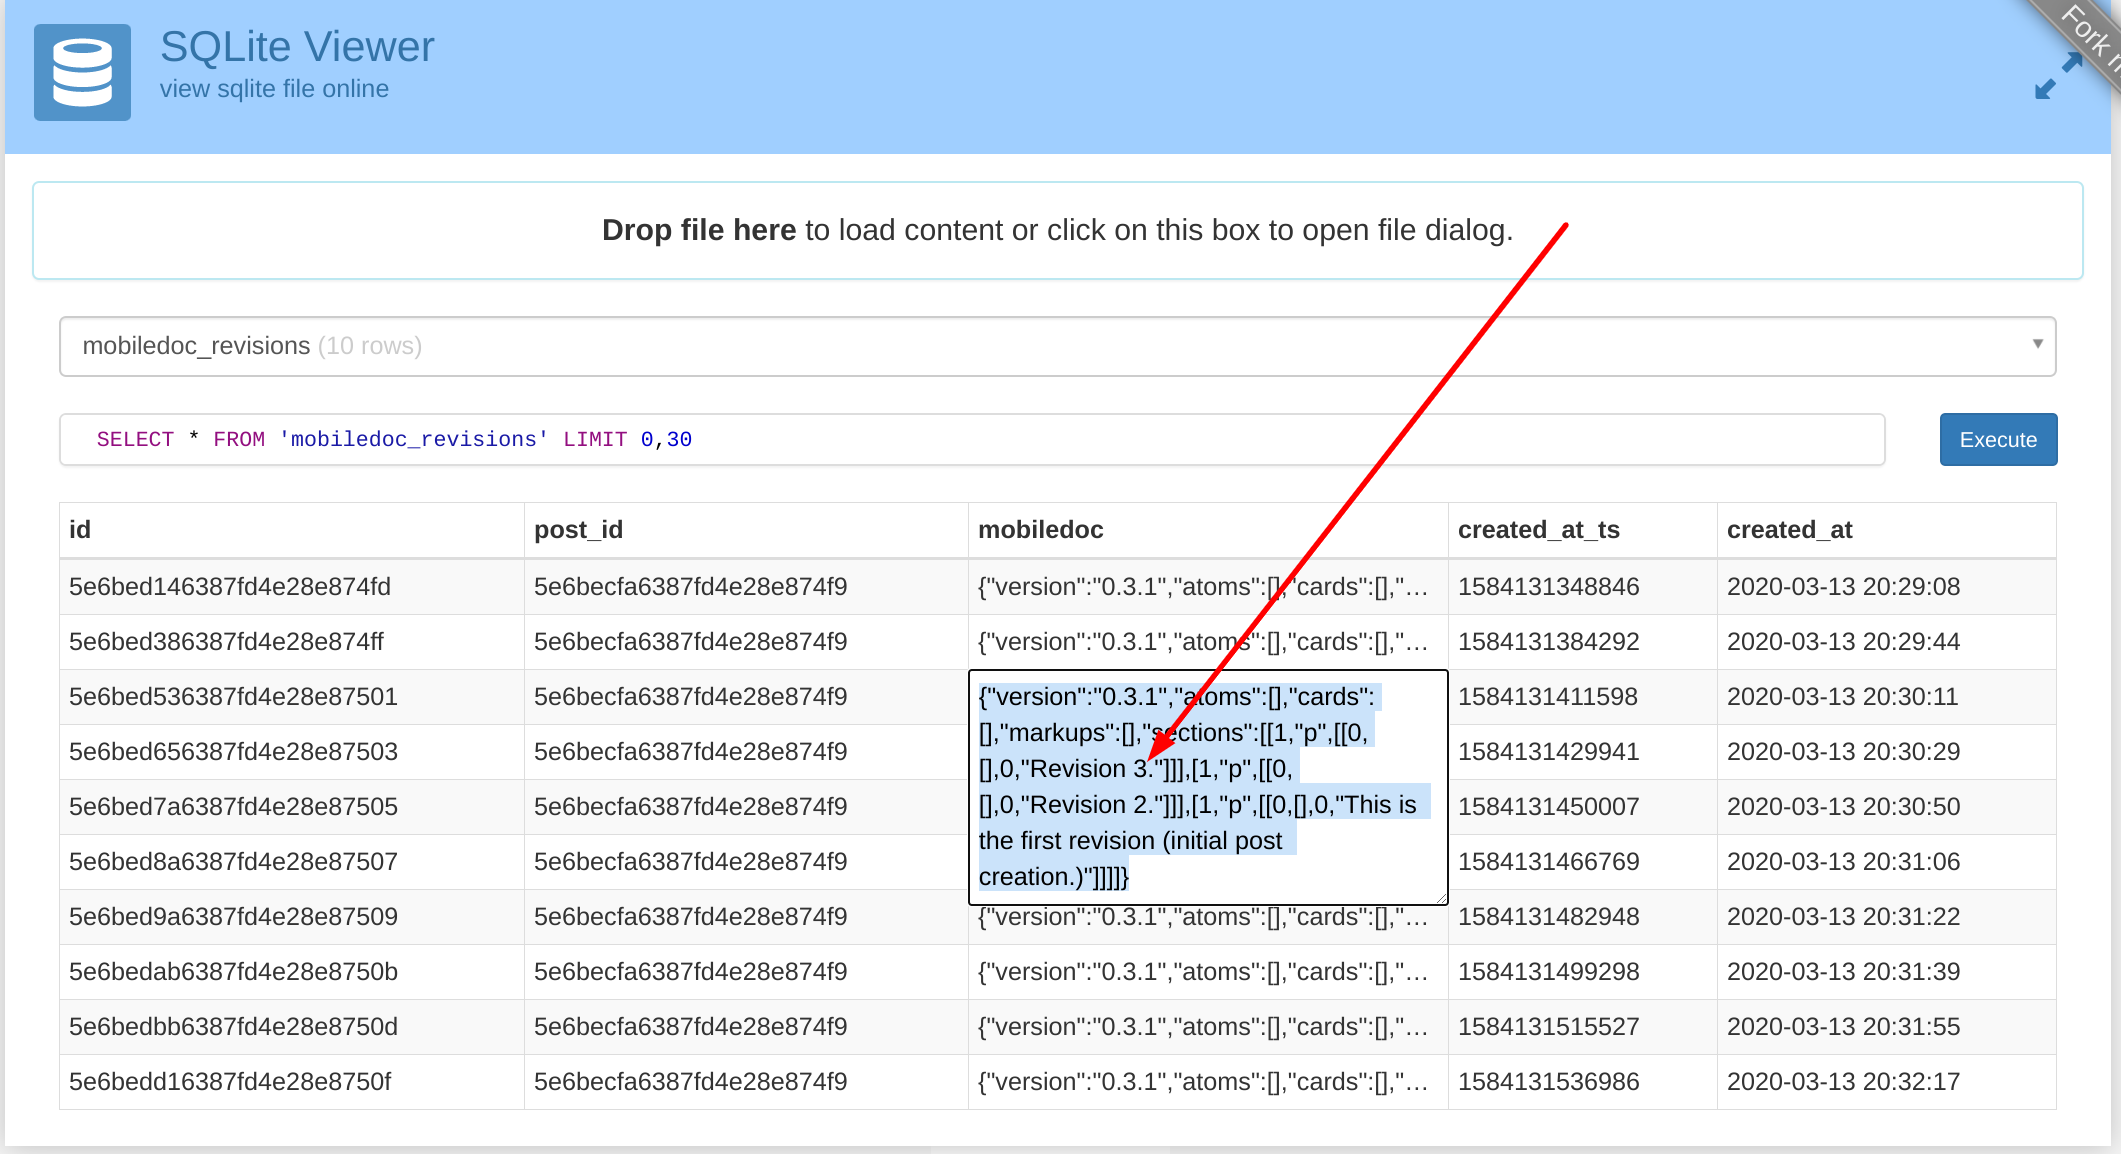Open the mobiledoc_revisions table dropdown
Image resolution: width=2121 pixels, height=1154 pixels.
pyautogui.click(x=1058, y=346)
